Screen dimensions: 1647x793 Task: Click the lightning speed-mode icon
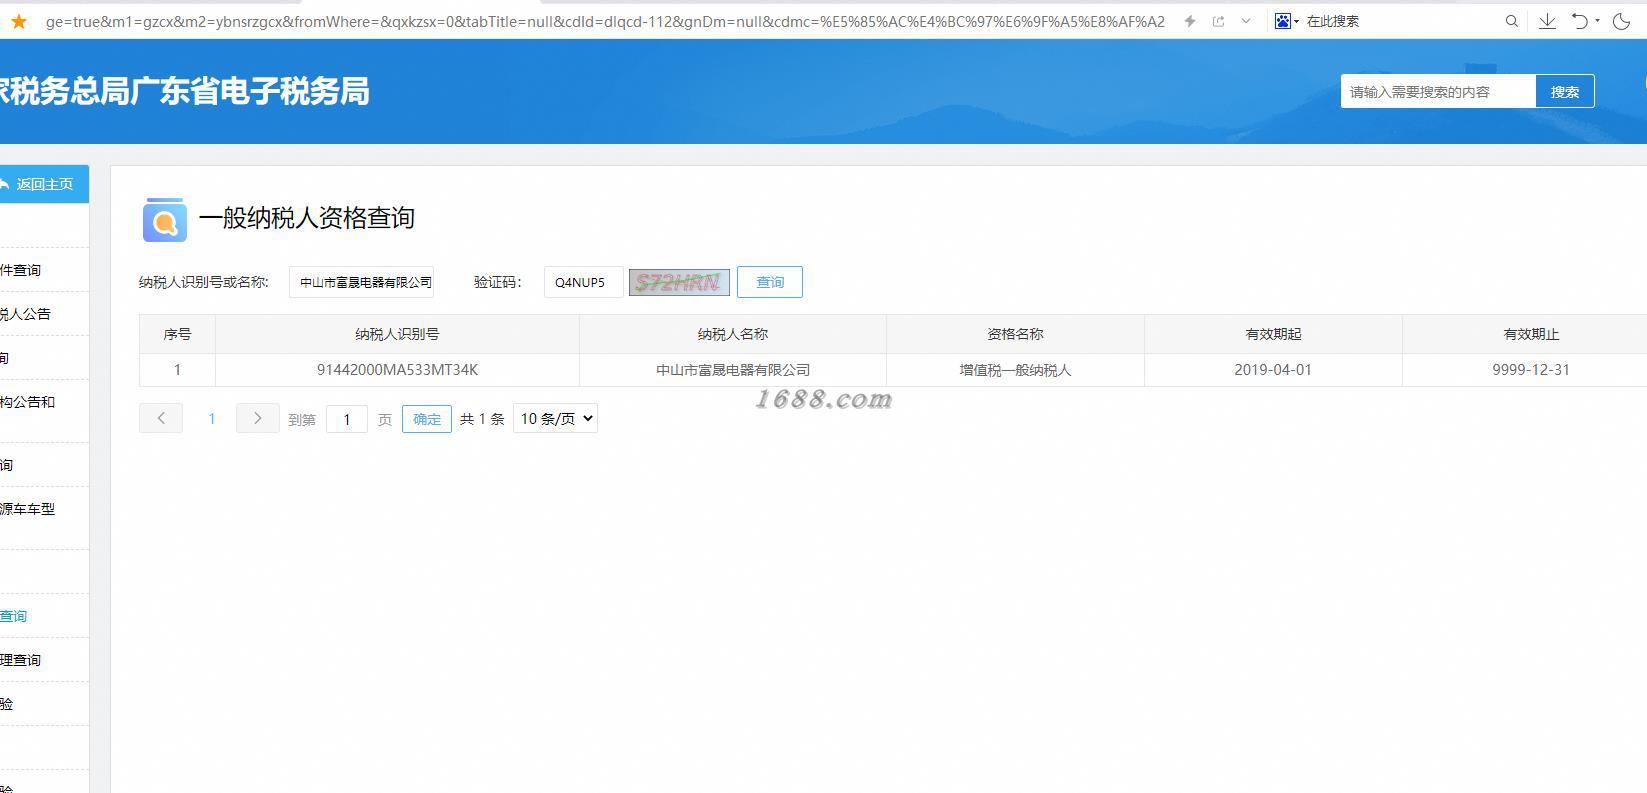pos(1190,21)
